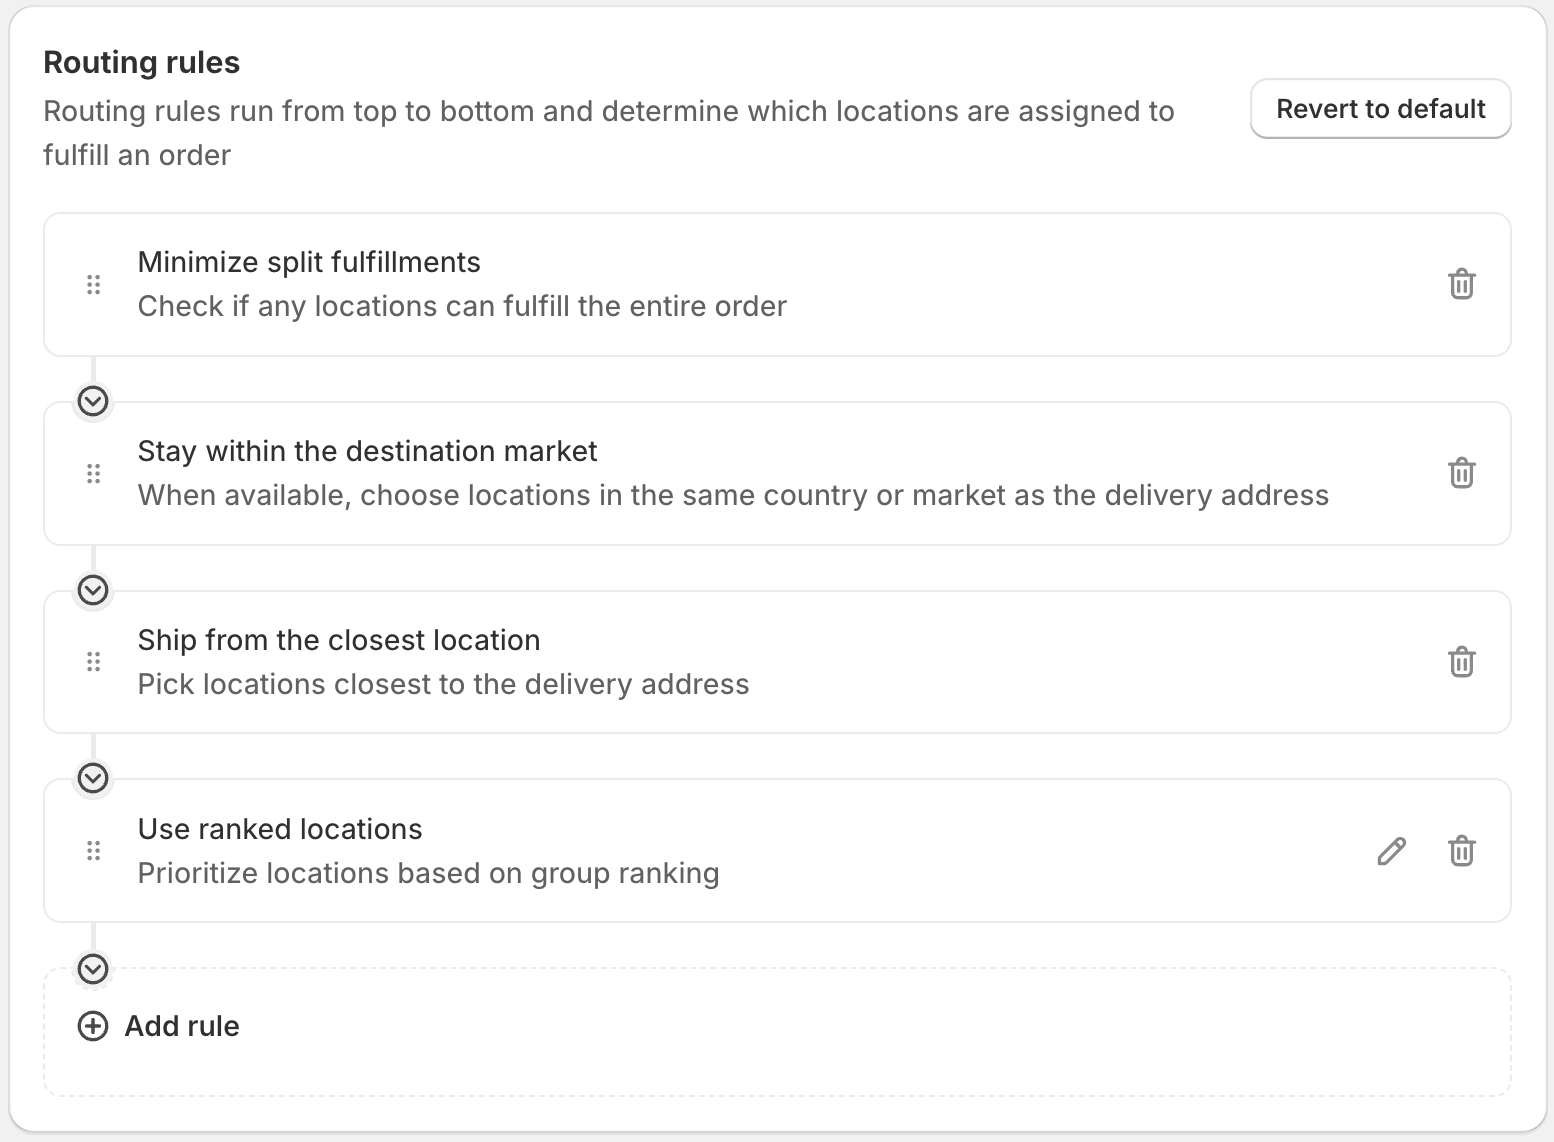Image resolution: width=1554 pixels, height=1142 pixels.
Task: Click drag handle of Minimize split fulfillments
Action: point(94,285)
